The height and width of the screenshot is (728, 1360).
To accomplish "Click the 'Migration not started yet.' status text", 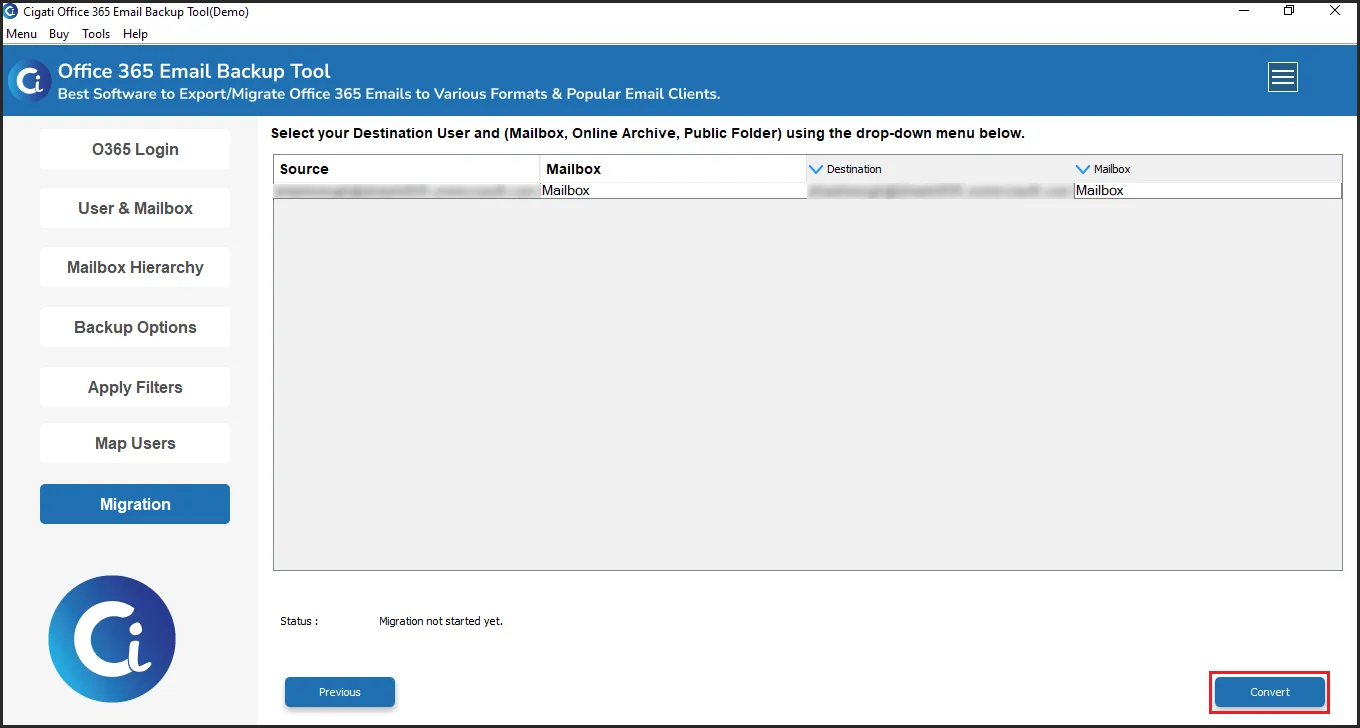I will click(441, 621).
